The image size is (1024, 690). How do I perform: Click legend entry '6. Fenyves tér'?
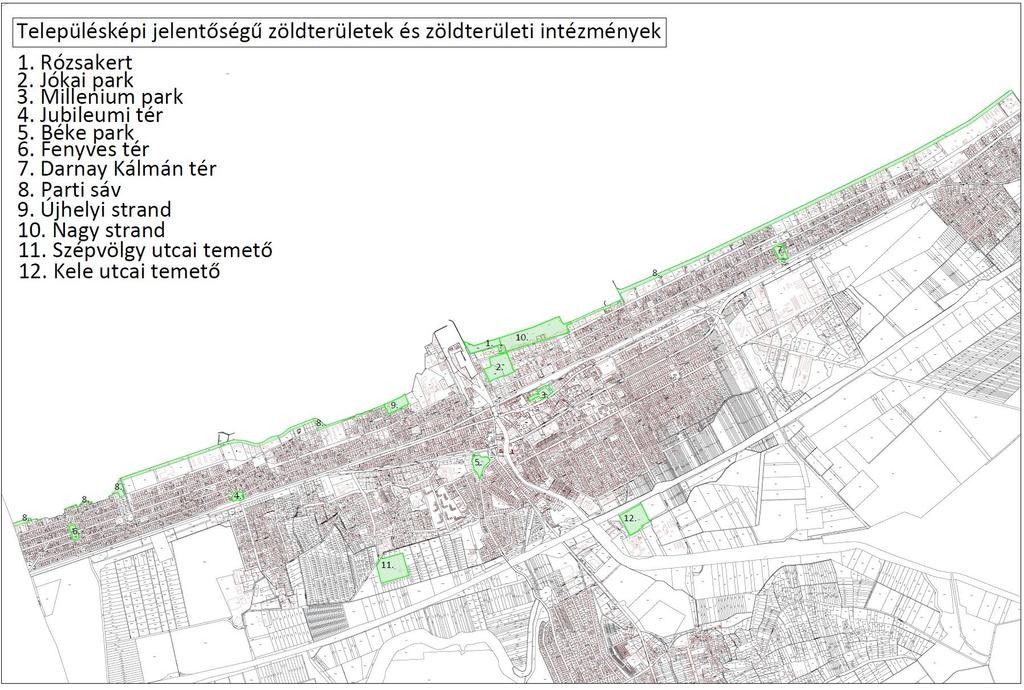[84, 150]
